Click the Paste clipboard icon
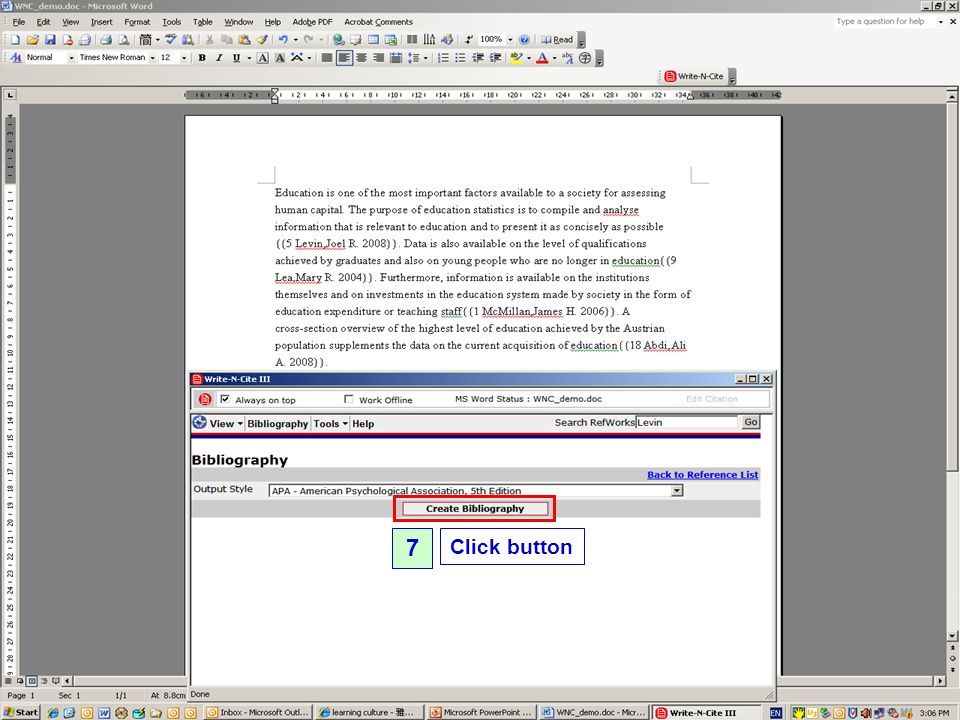This screenshot has height=720, width=960. 244,40
